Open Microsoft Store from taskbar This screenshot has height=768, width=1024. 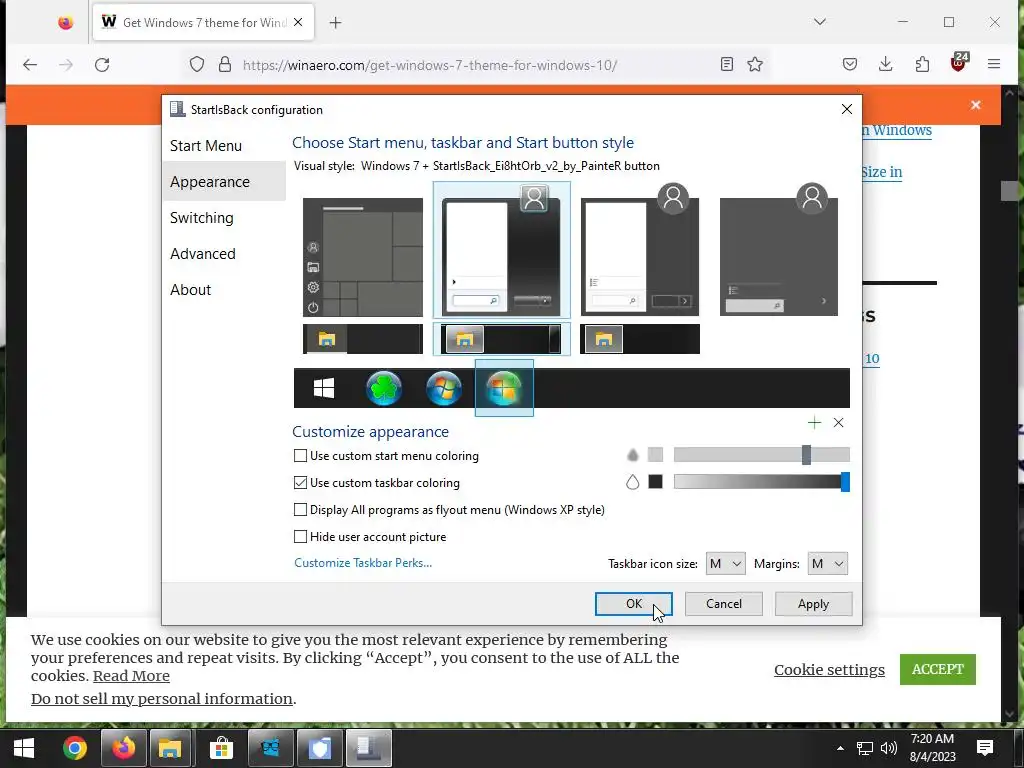221,748
